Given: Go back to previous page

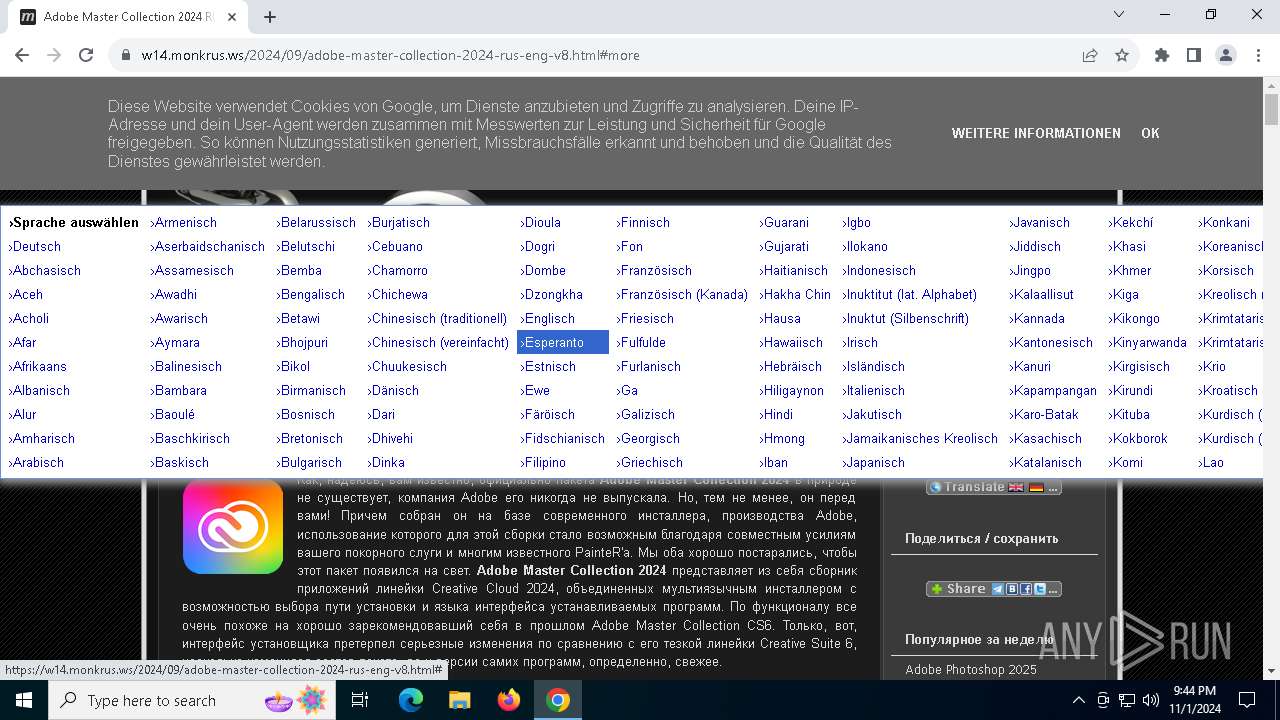Looking at the screenshot, I should 22,56.
